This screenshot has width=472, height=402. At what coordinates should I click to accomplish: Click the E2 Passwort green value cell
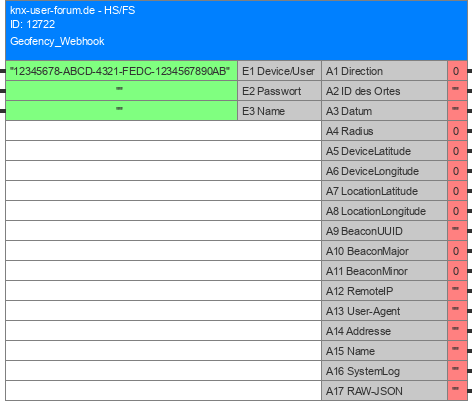(x=121, y=91)
